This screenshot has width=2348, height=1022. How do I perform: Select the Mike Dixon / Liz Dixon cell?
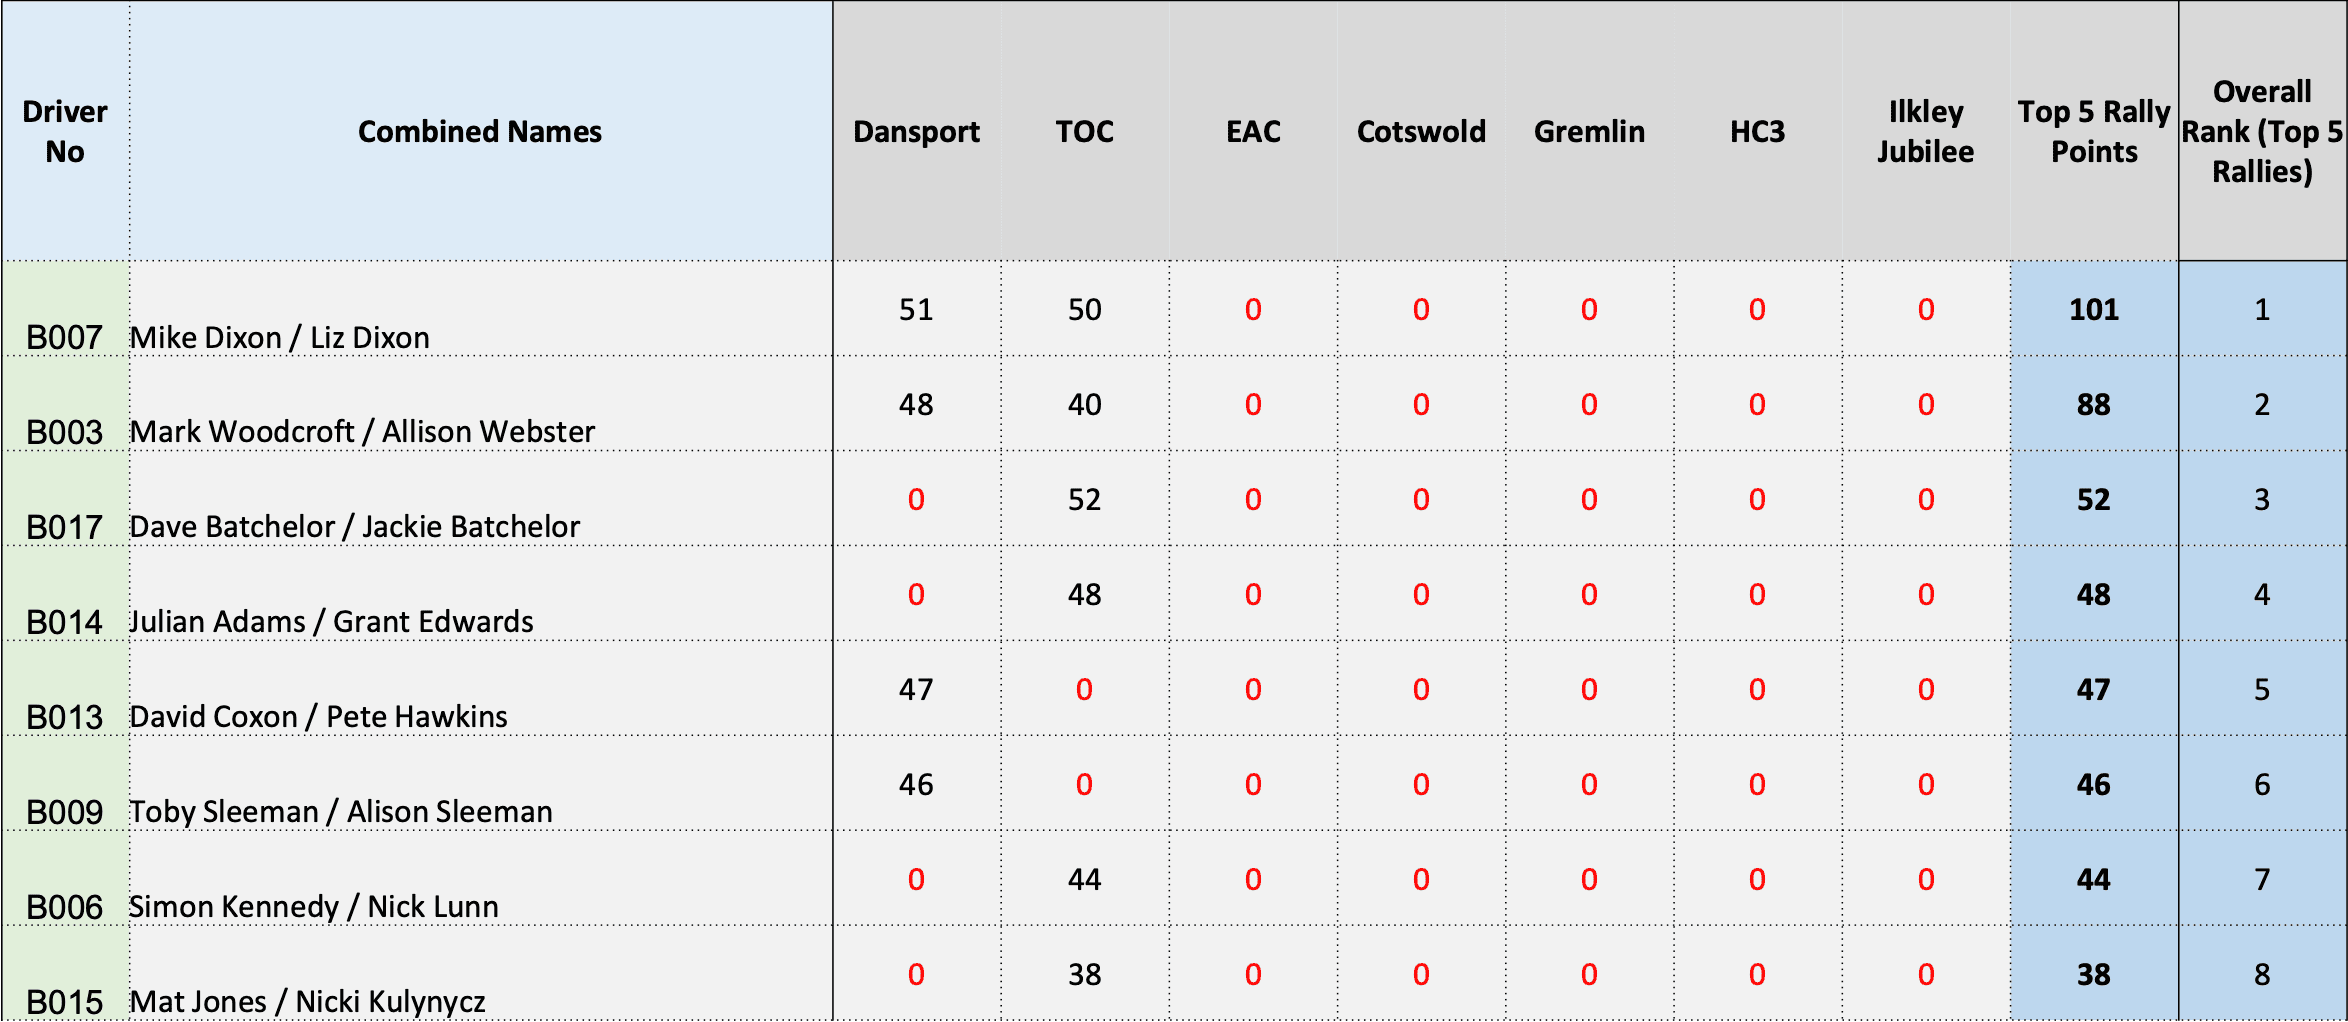pyautogui.click(x=480, y=309)
